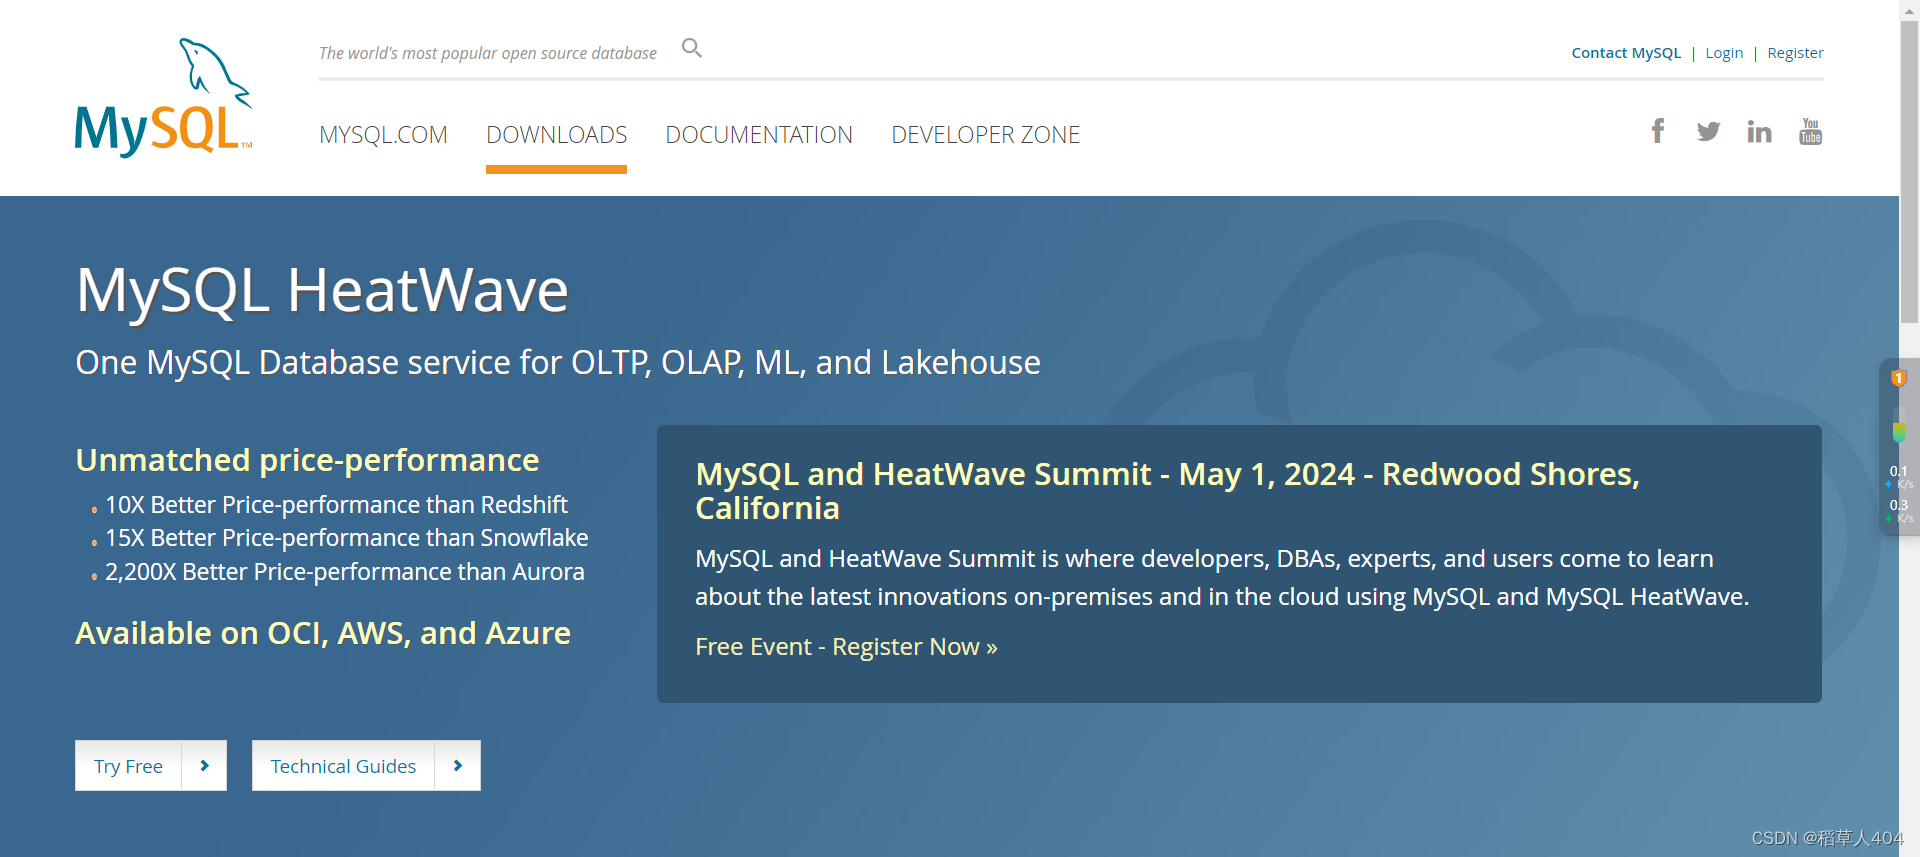Viewport: 1920px width, 857px height.
Task: Go to the MYSQL.COM tab
Action: pyautogui.click(x=383, y=135)
